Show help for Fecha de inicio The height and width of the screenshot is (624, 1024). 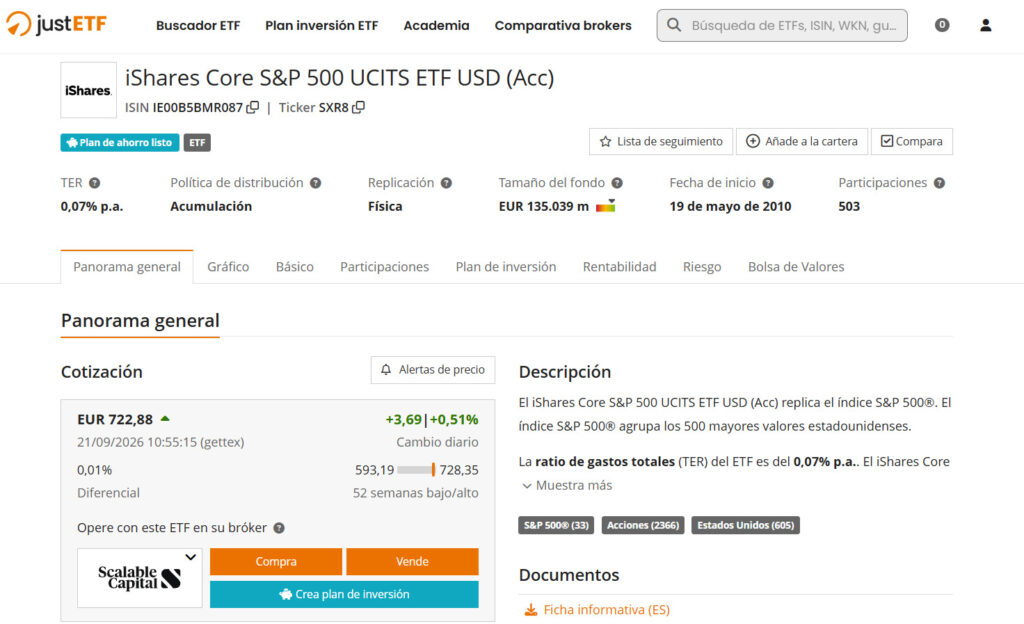768,183
